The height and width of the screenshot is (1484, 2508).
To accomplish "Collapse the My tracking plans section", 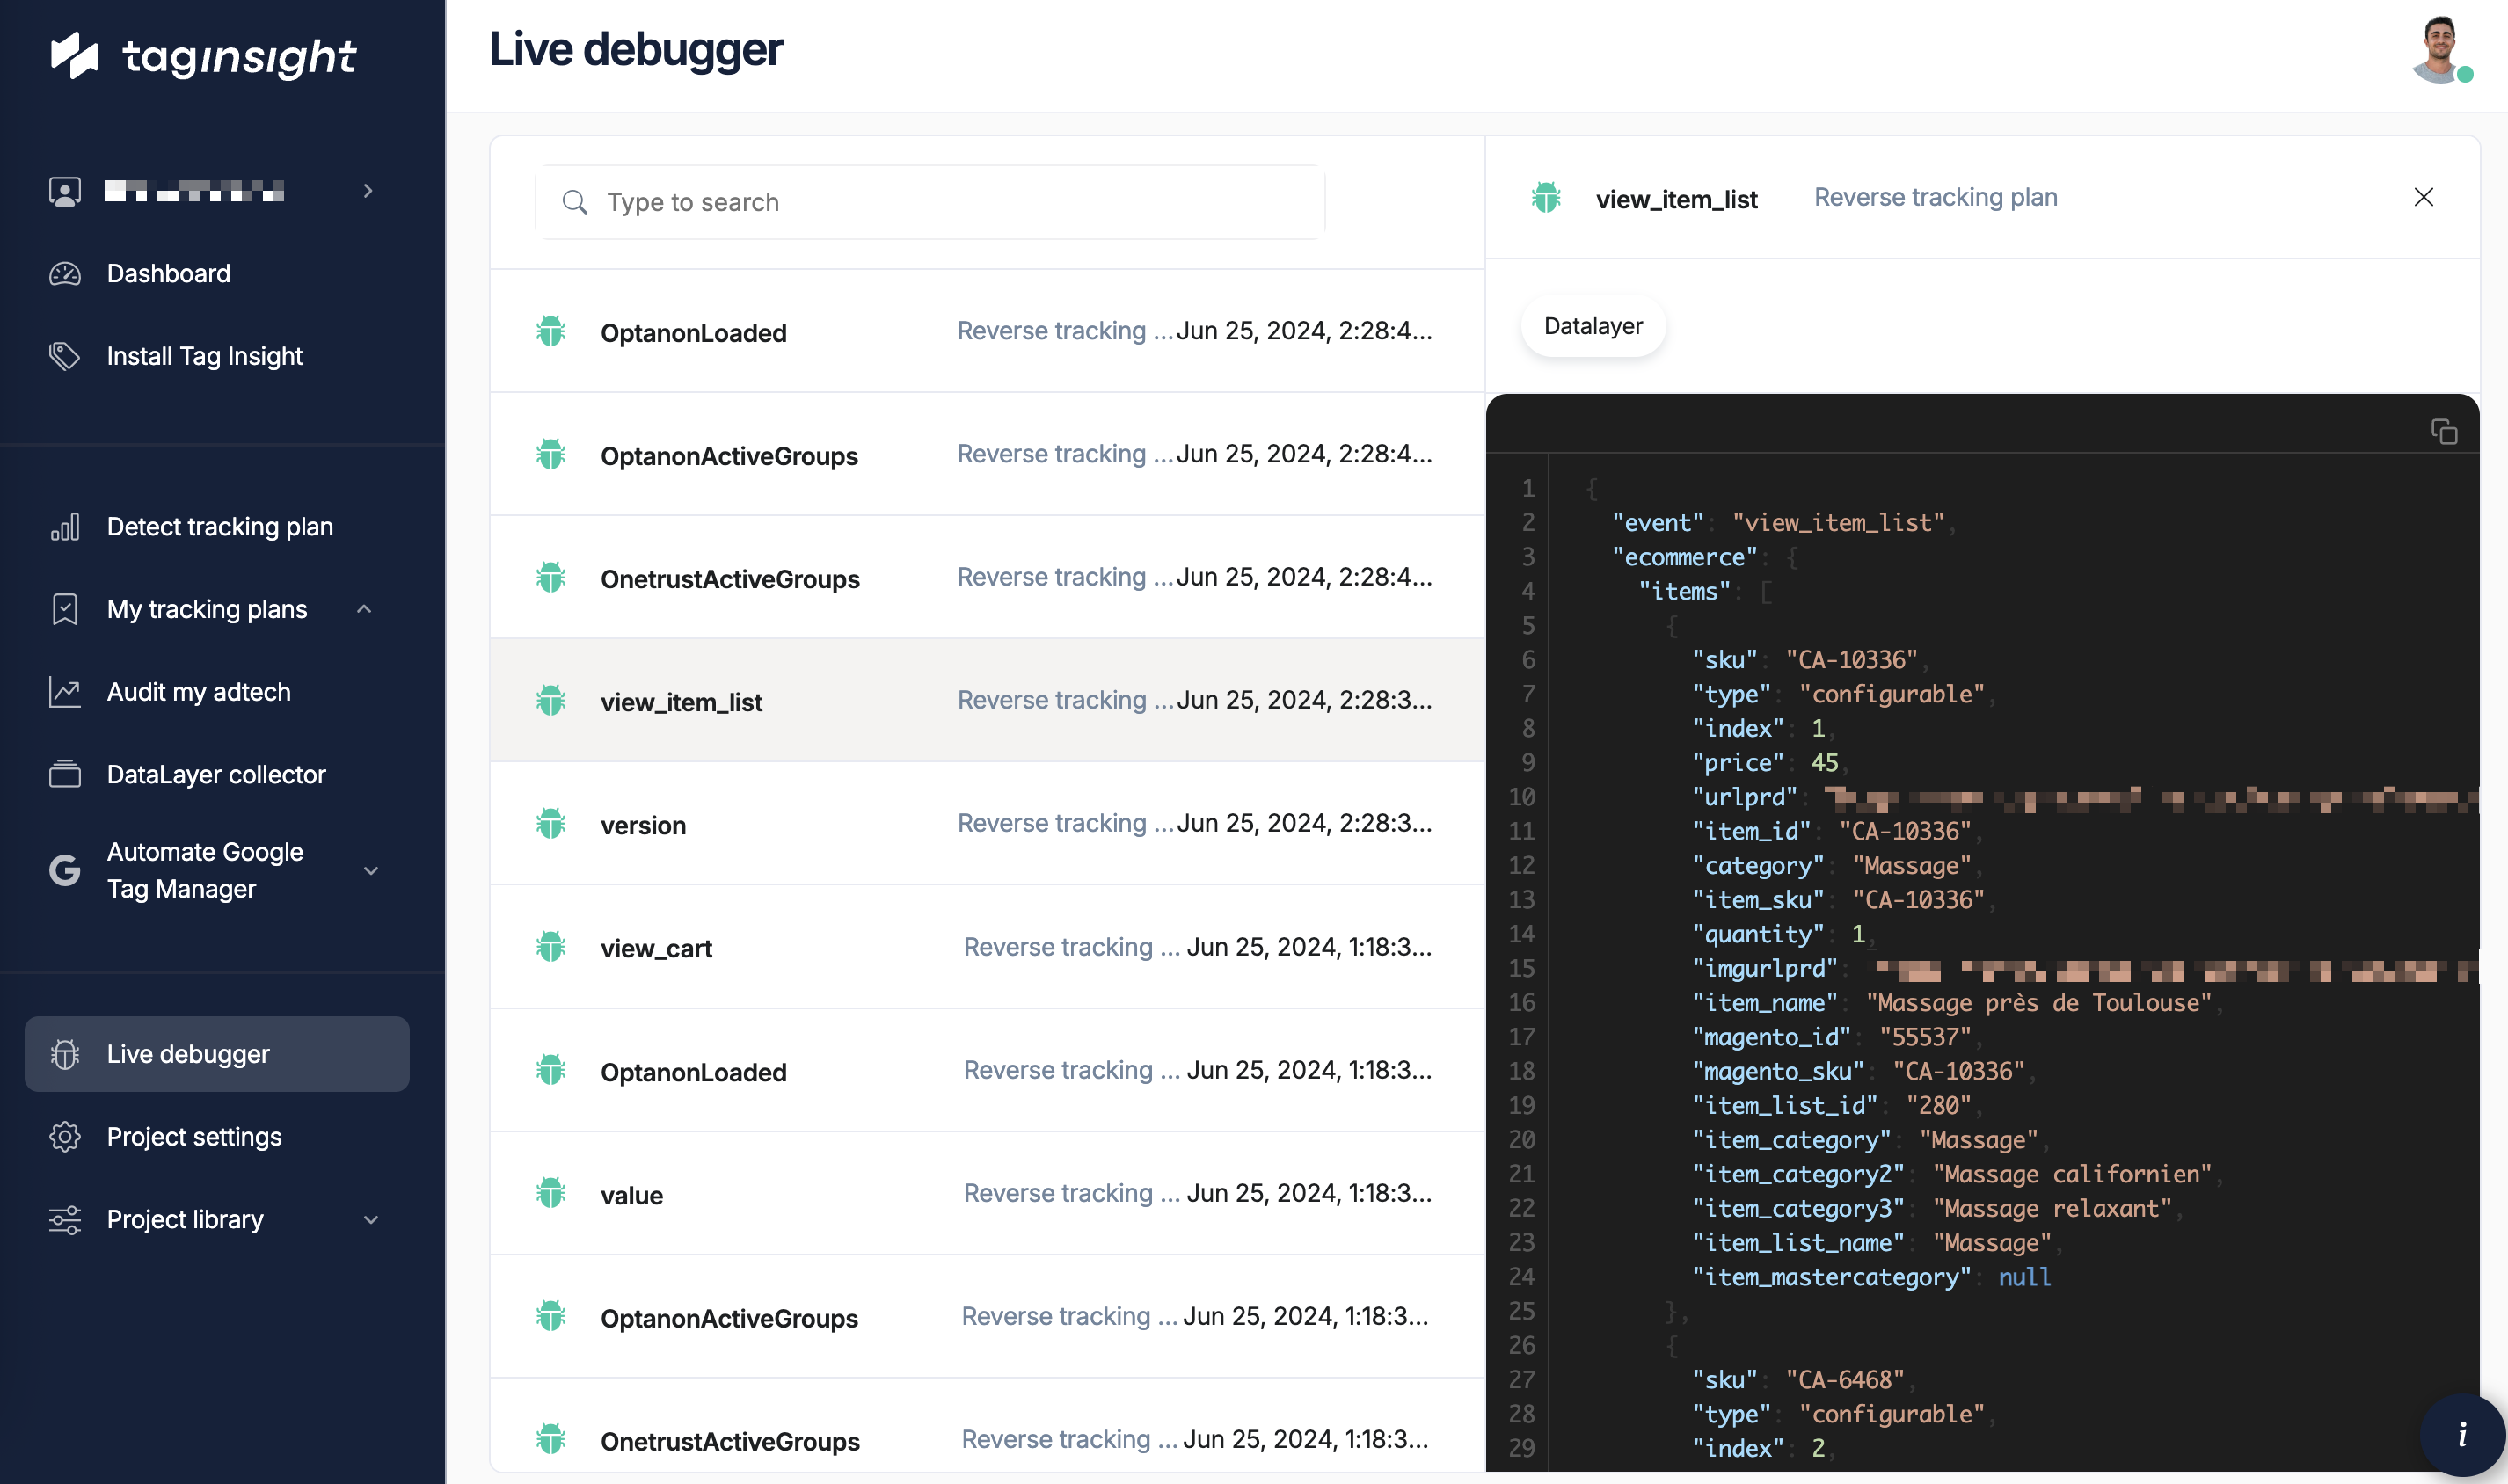I will [364, 609].
